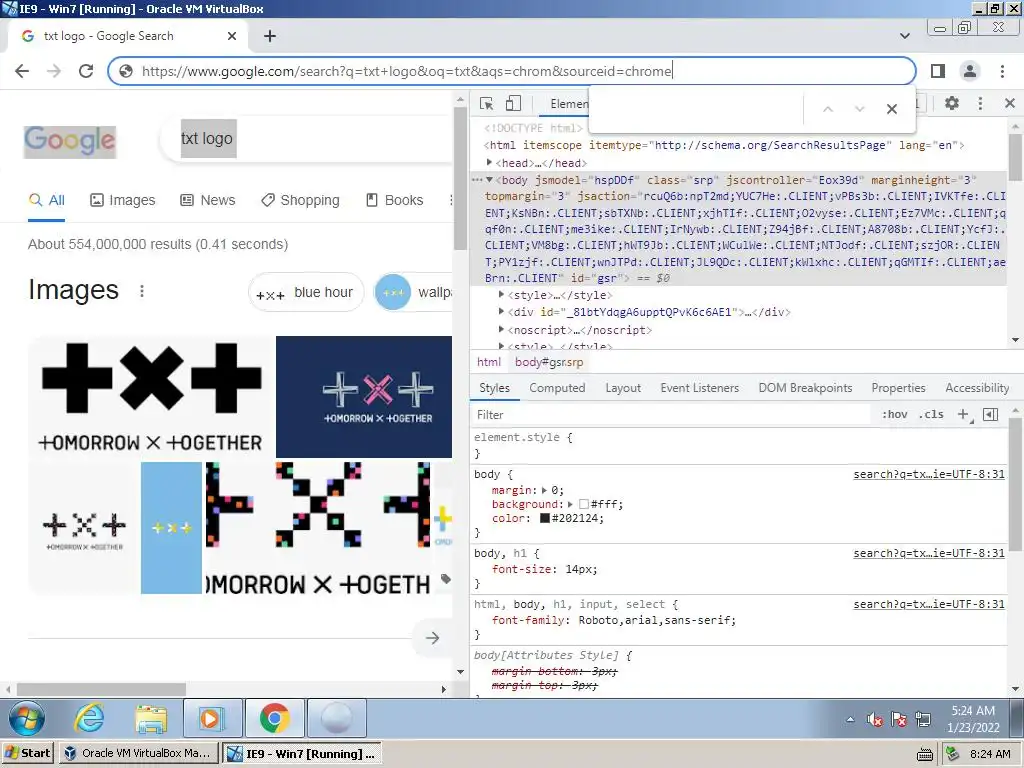Expand the div _81btYdqgA6upptQPvK6c6AE1 node
The width and height of the screenshot is (1024, 768).
pos(502,312)
